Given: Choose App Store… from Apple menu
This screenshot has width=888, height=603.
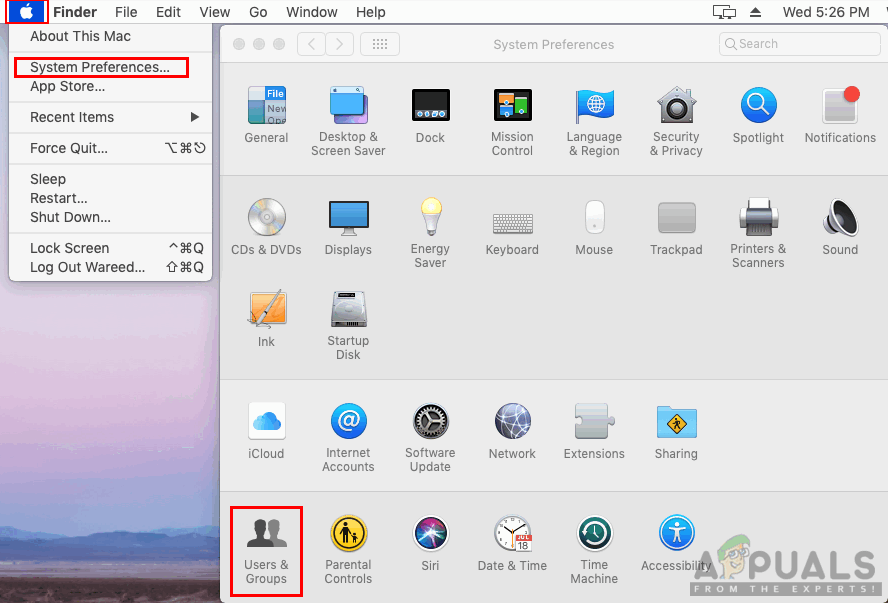Looking at the screenshot, I should (x=110, y=86).
